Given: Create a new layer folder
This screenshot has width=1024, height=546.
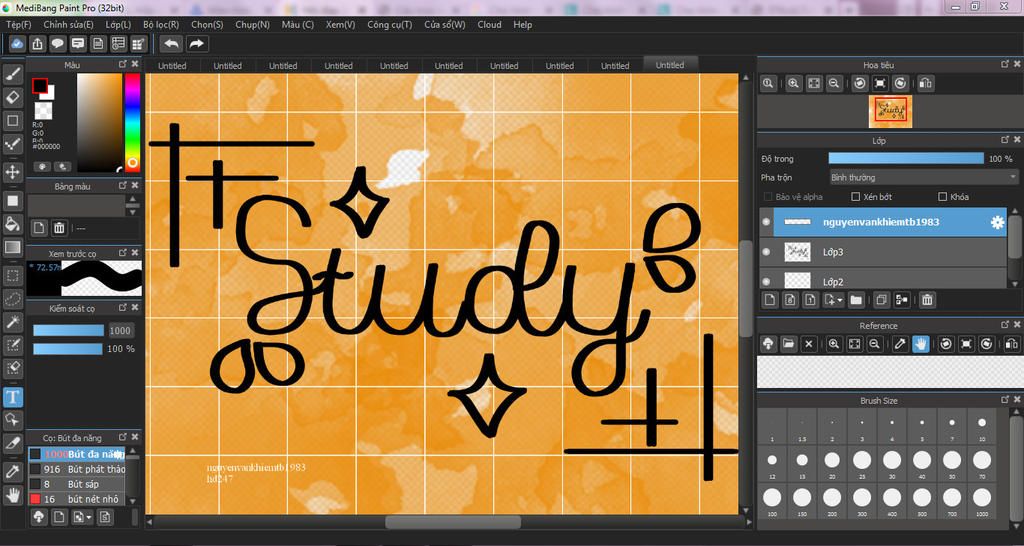Looking at the screenshot, I should click(x=856, y=300).
